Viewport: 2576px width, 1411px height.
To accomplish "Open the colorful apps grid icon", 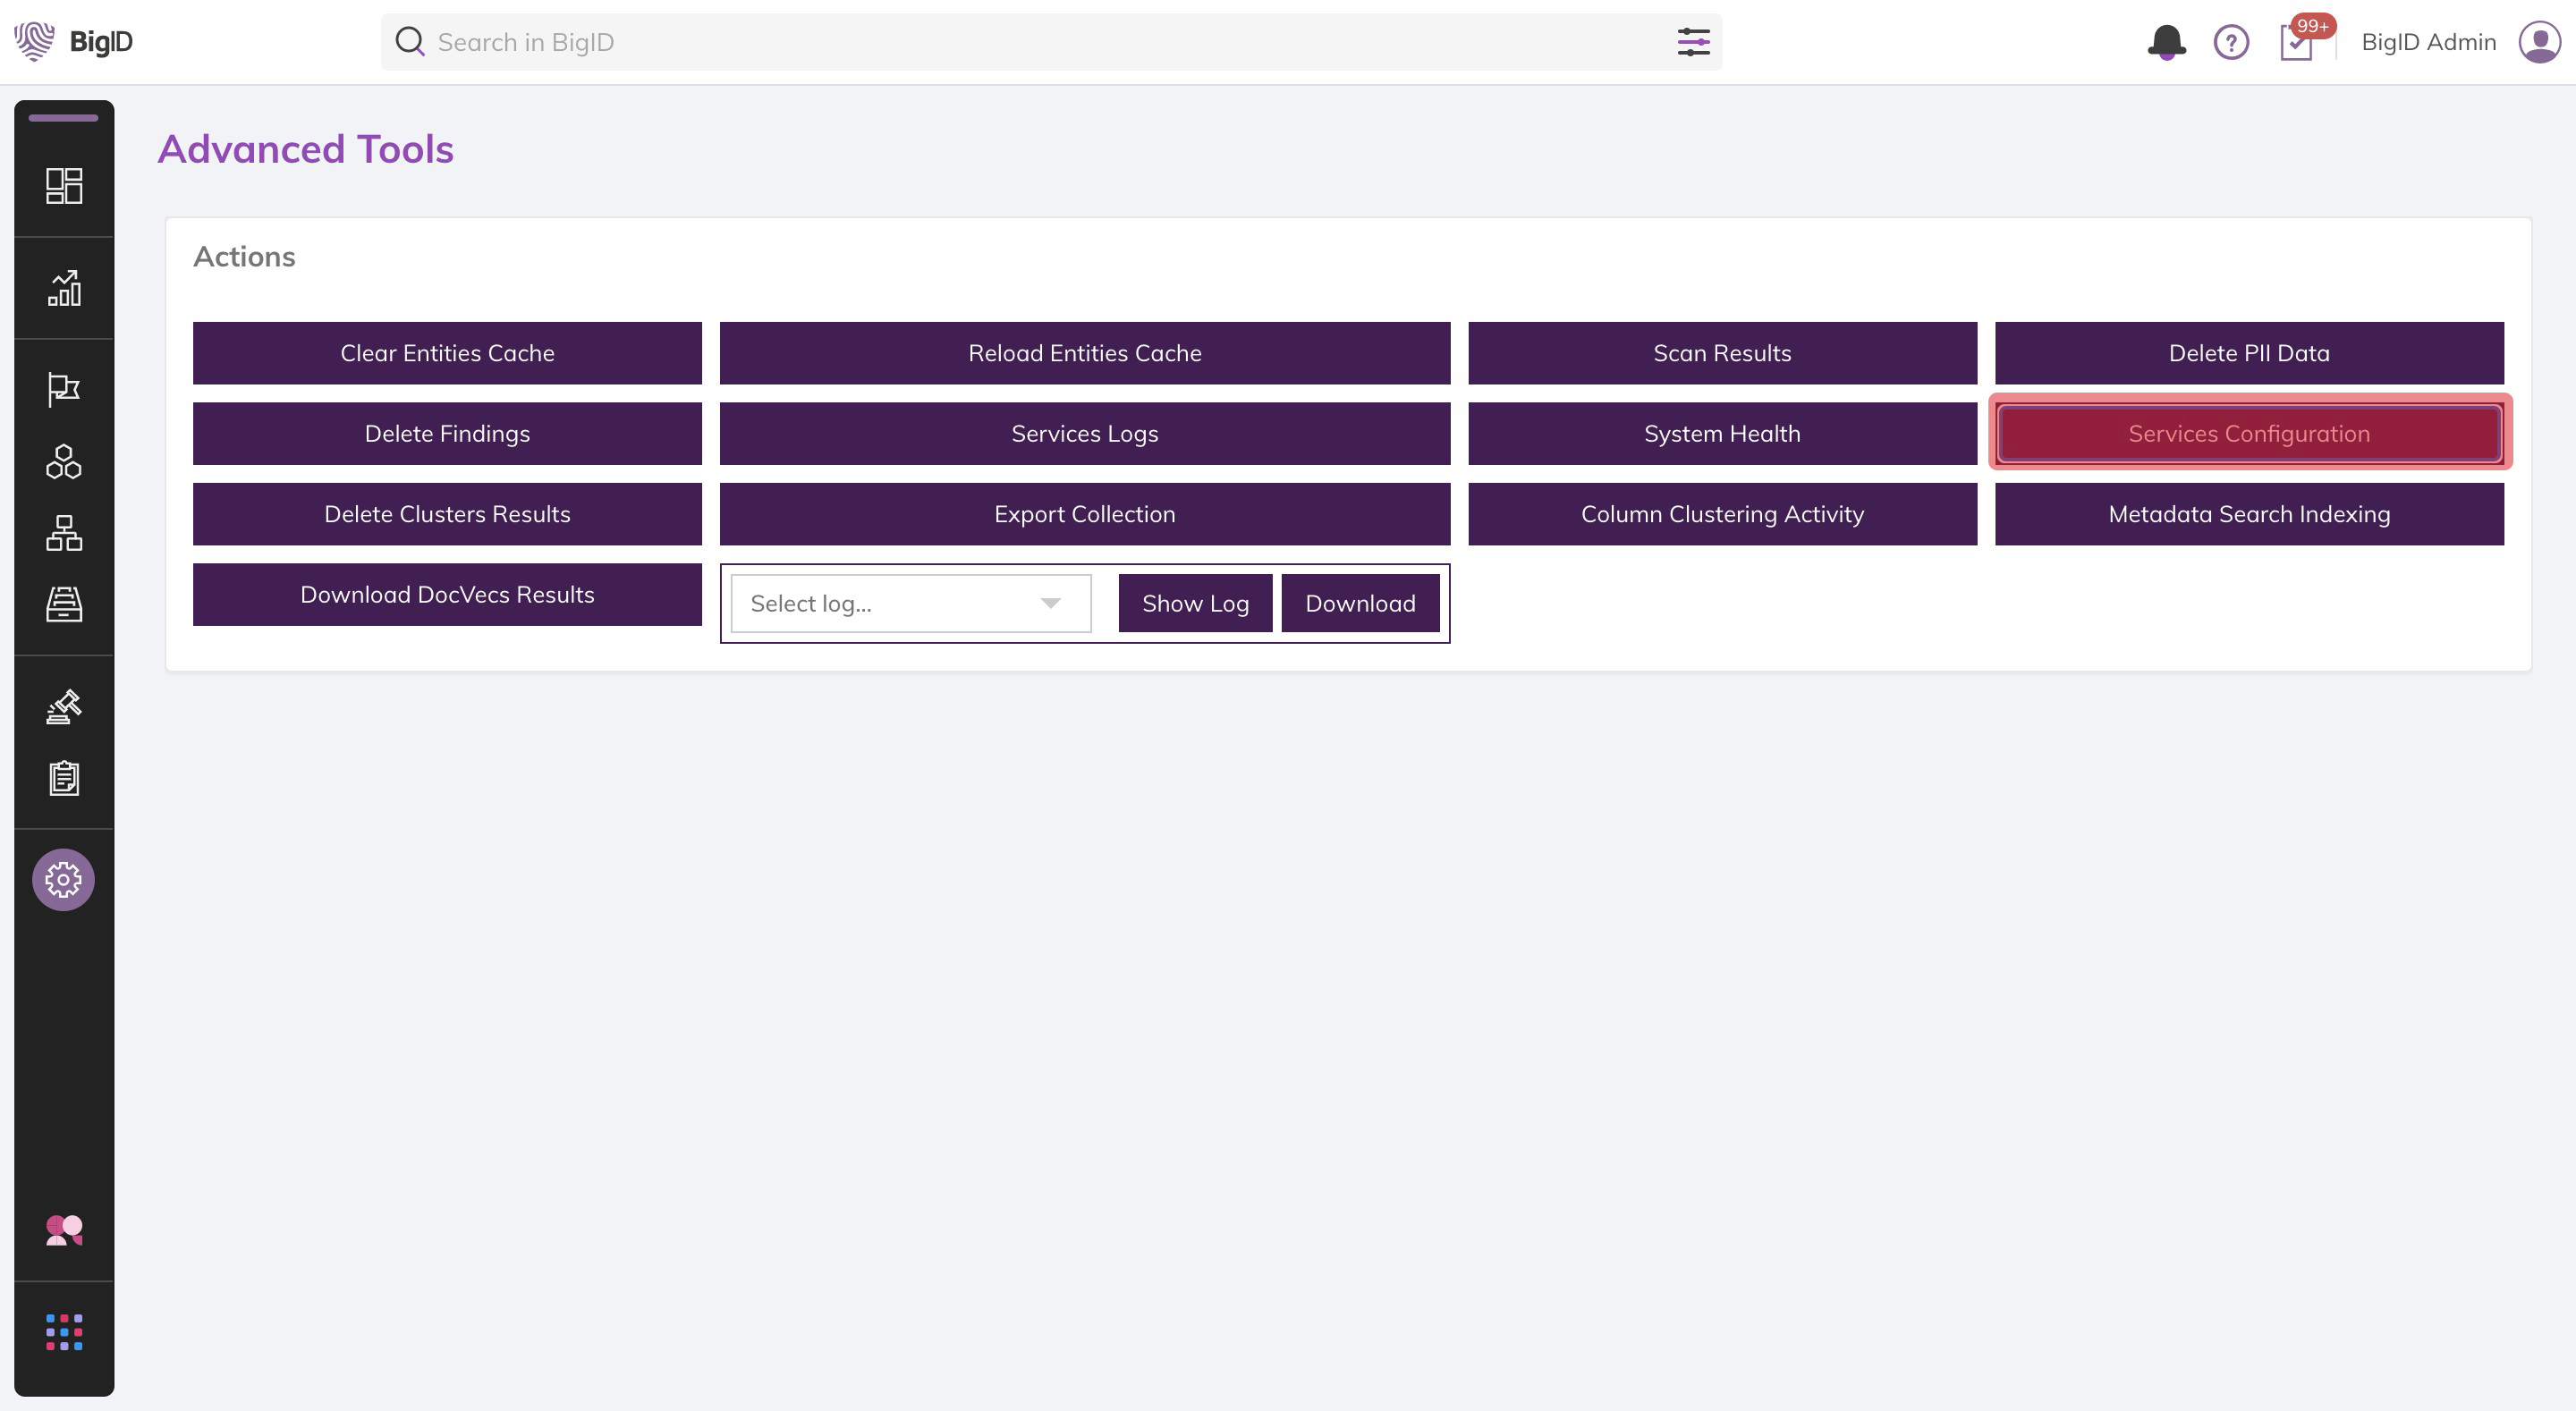I will [64, 1332].
